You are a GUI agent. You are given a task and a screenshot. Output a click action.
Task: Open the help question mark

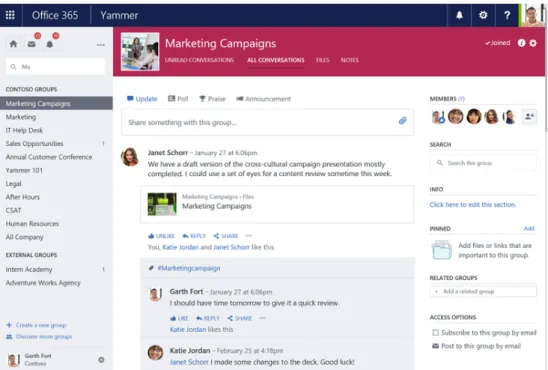click(507, 15)
